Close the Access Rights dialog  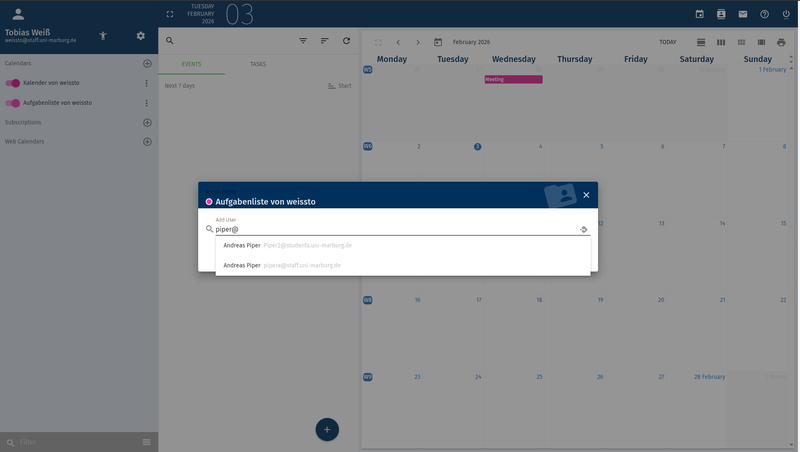[x=586, y=195]
